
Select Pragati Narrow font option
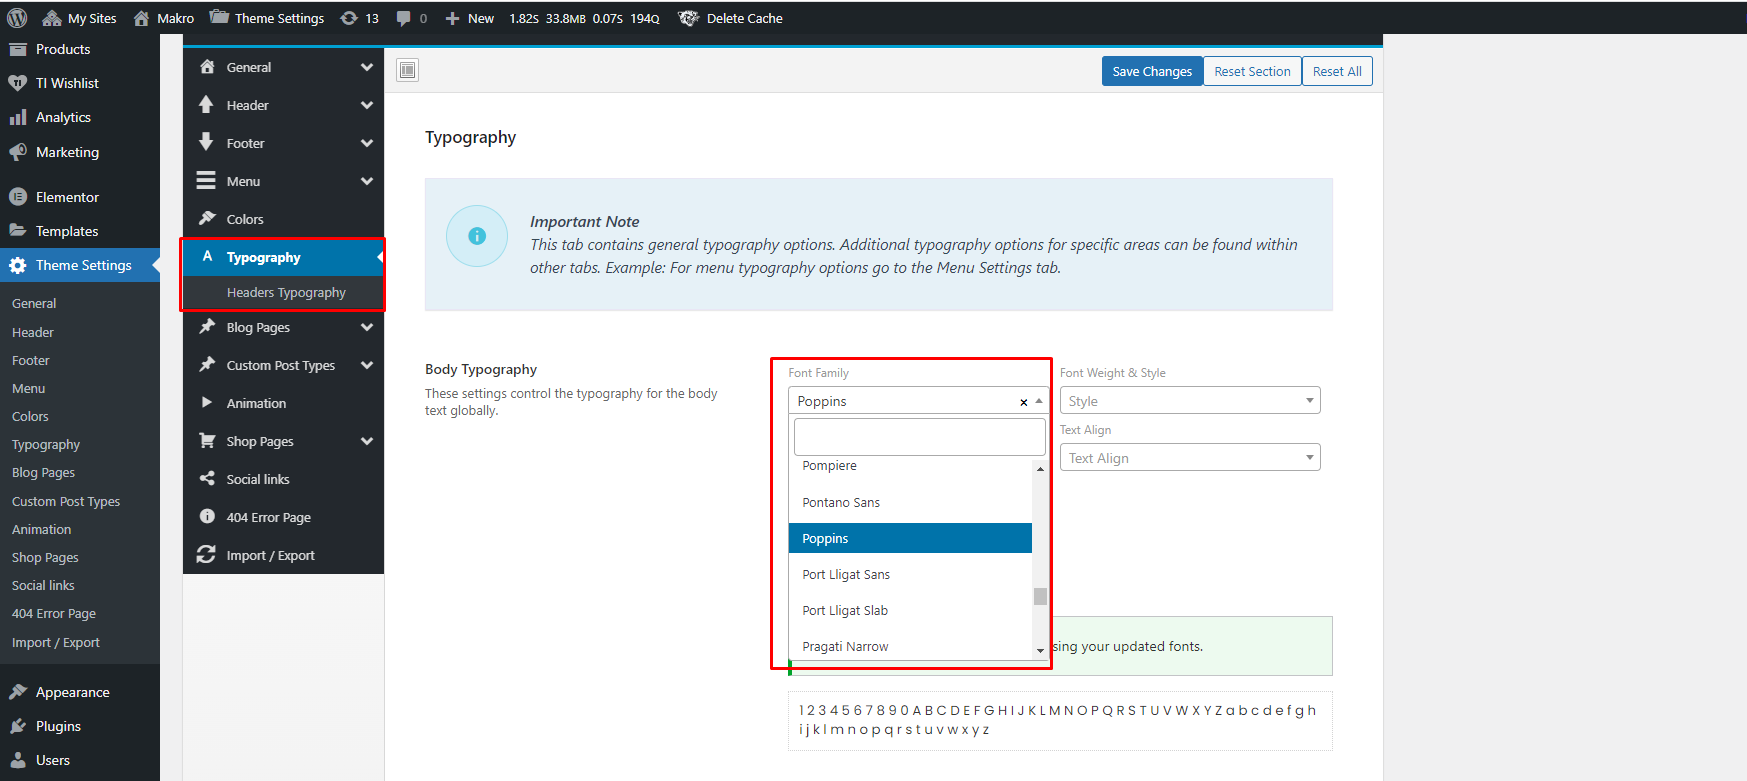point(910,646)
